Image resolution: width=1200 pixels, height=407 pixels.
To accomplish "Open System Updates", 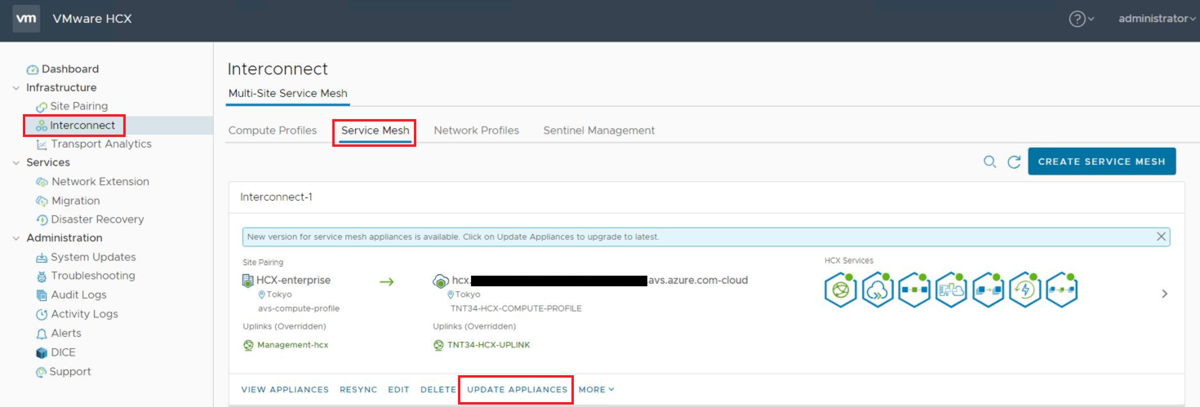I will point(93,257).
